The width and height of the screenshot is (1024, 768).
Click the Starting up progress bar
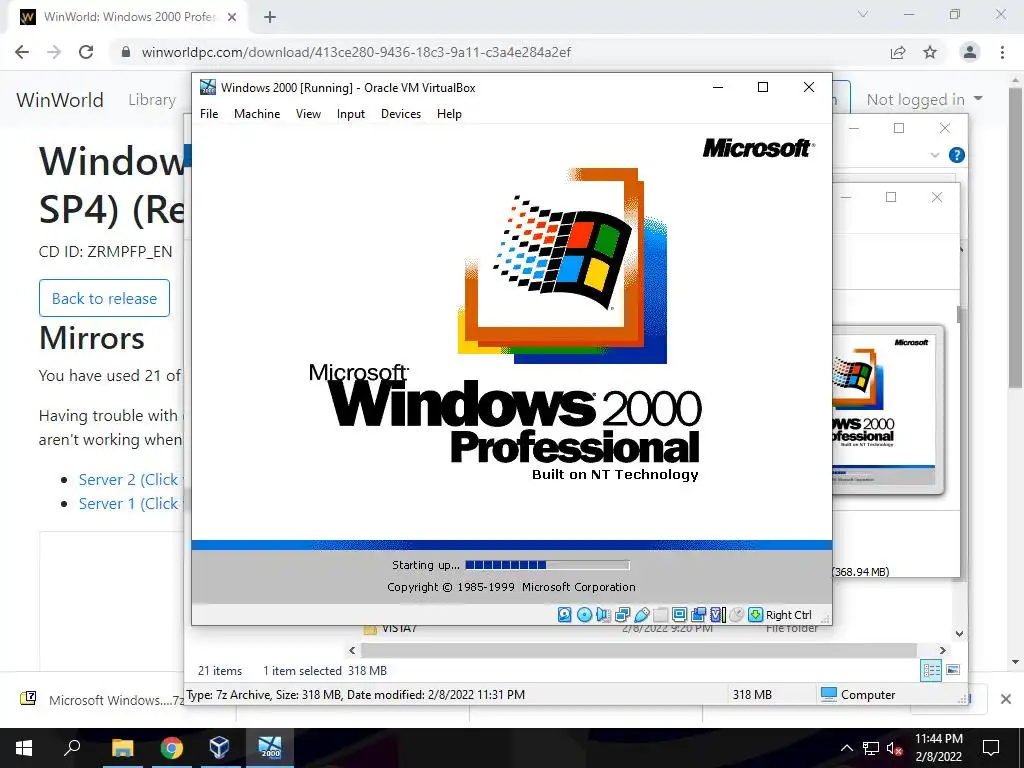[x=547, y=565]
